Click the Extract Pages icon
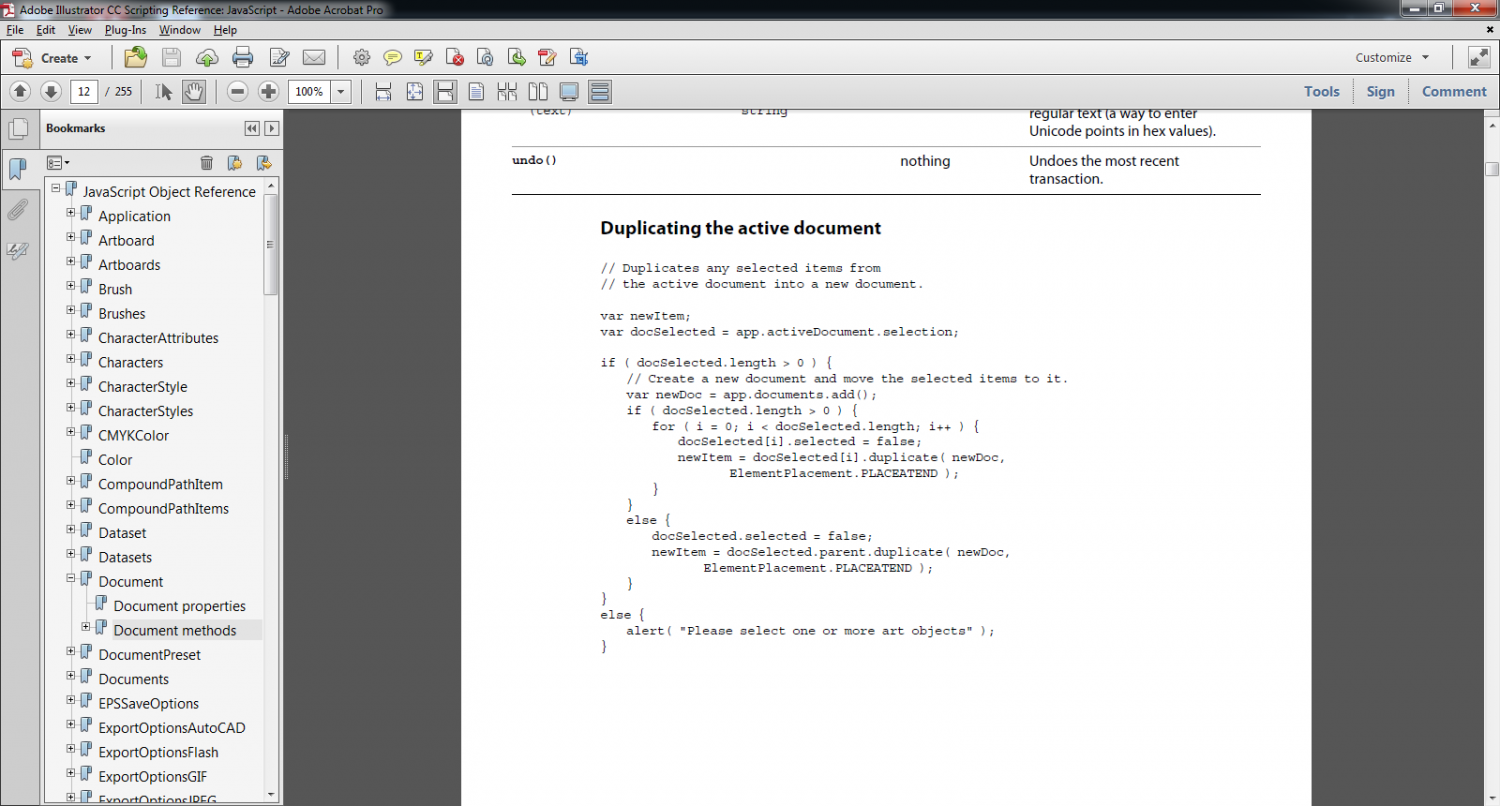1500x806 pixels. pyautogui.click(x=516, y=57)
